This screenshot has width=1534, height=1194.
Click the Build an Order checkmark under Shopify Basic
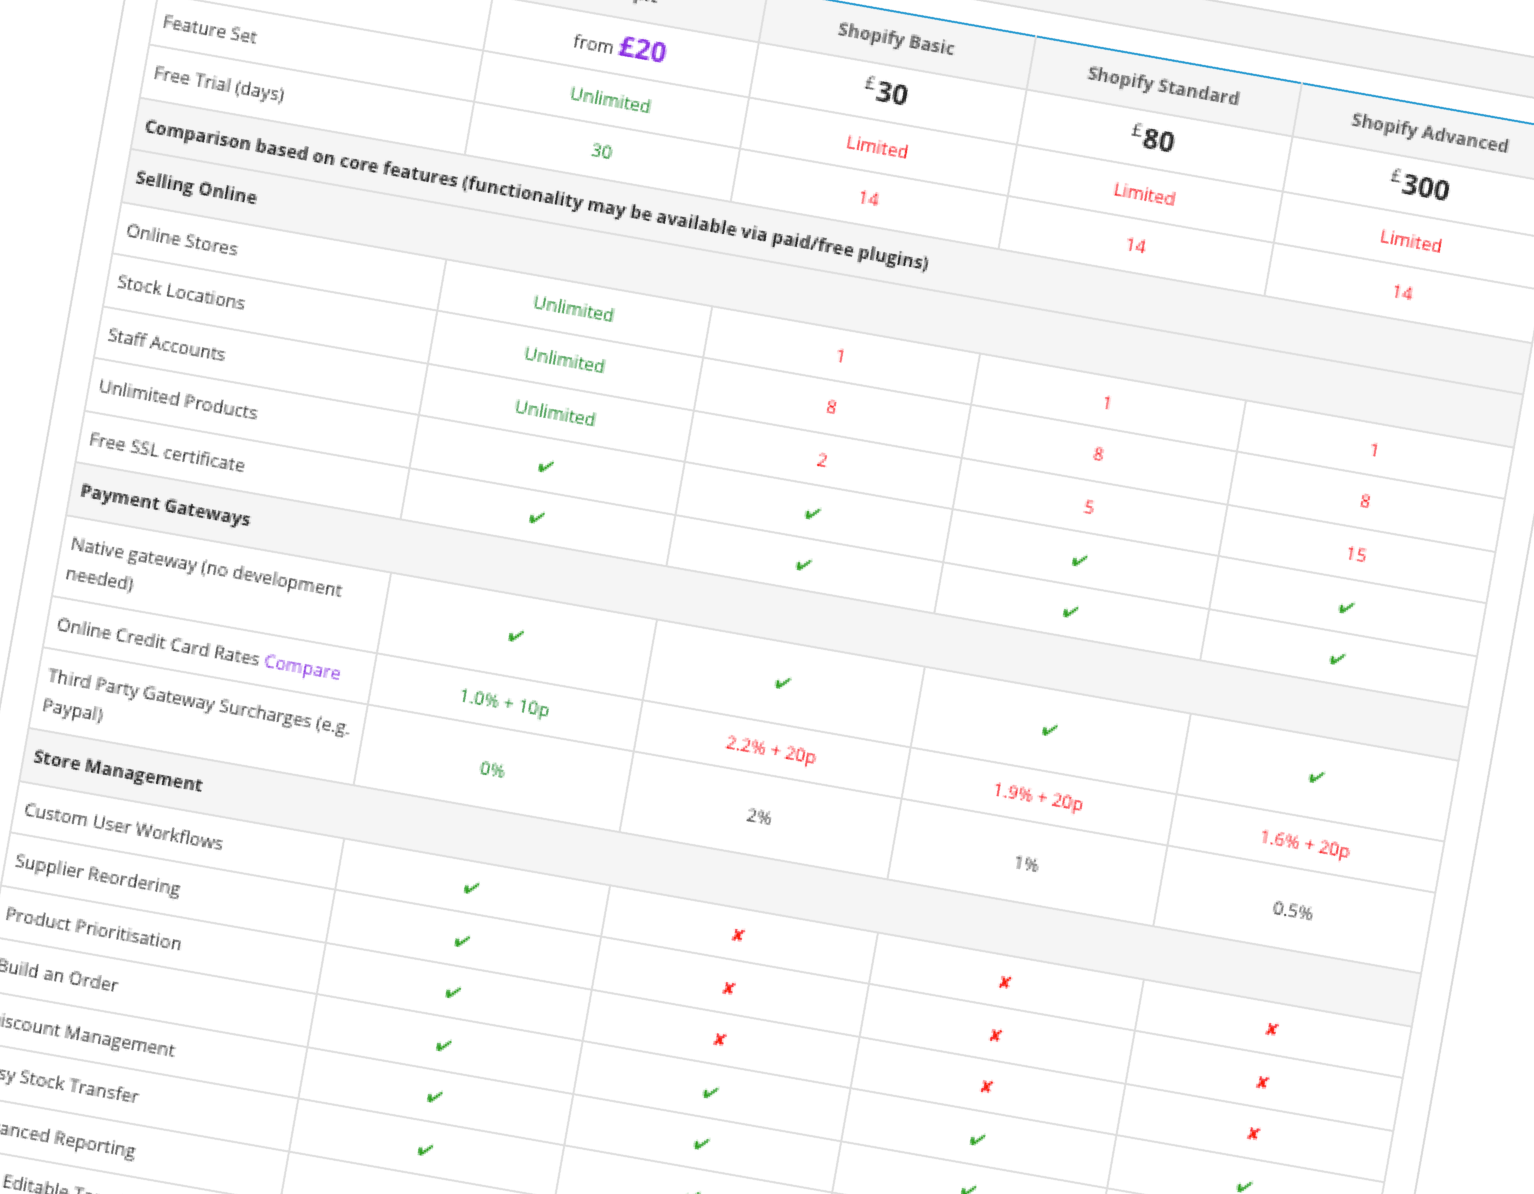pos(710,1093)
